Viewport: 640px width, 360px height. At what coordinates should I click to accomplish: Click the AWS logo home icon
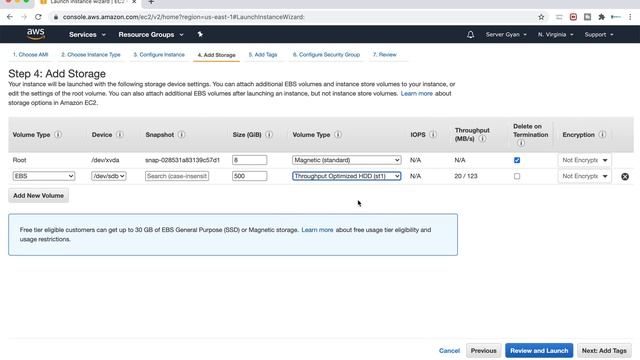(36, 34)
